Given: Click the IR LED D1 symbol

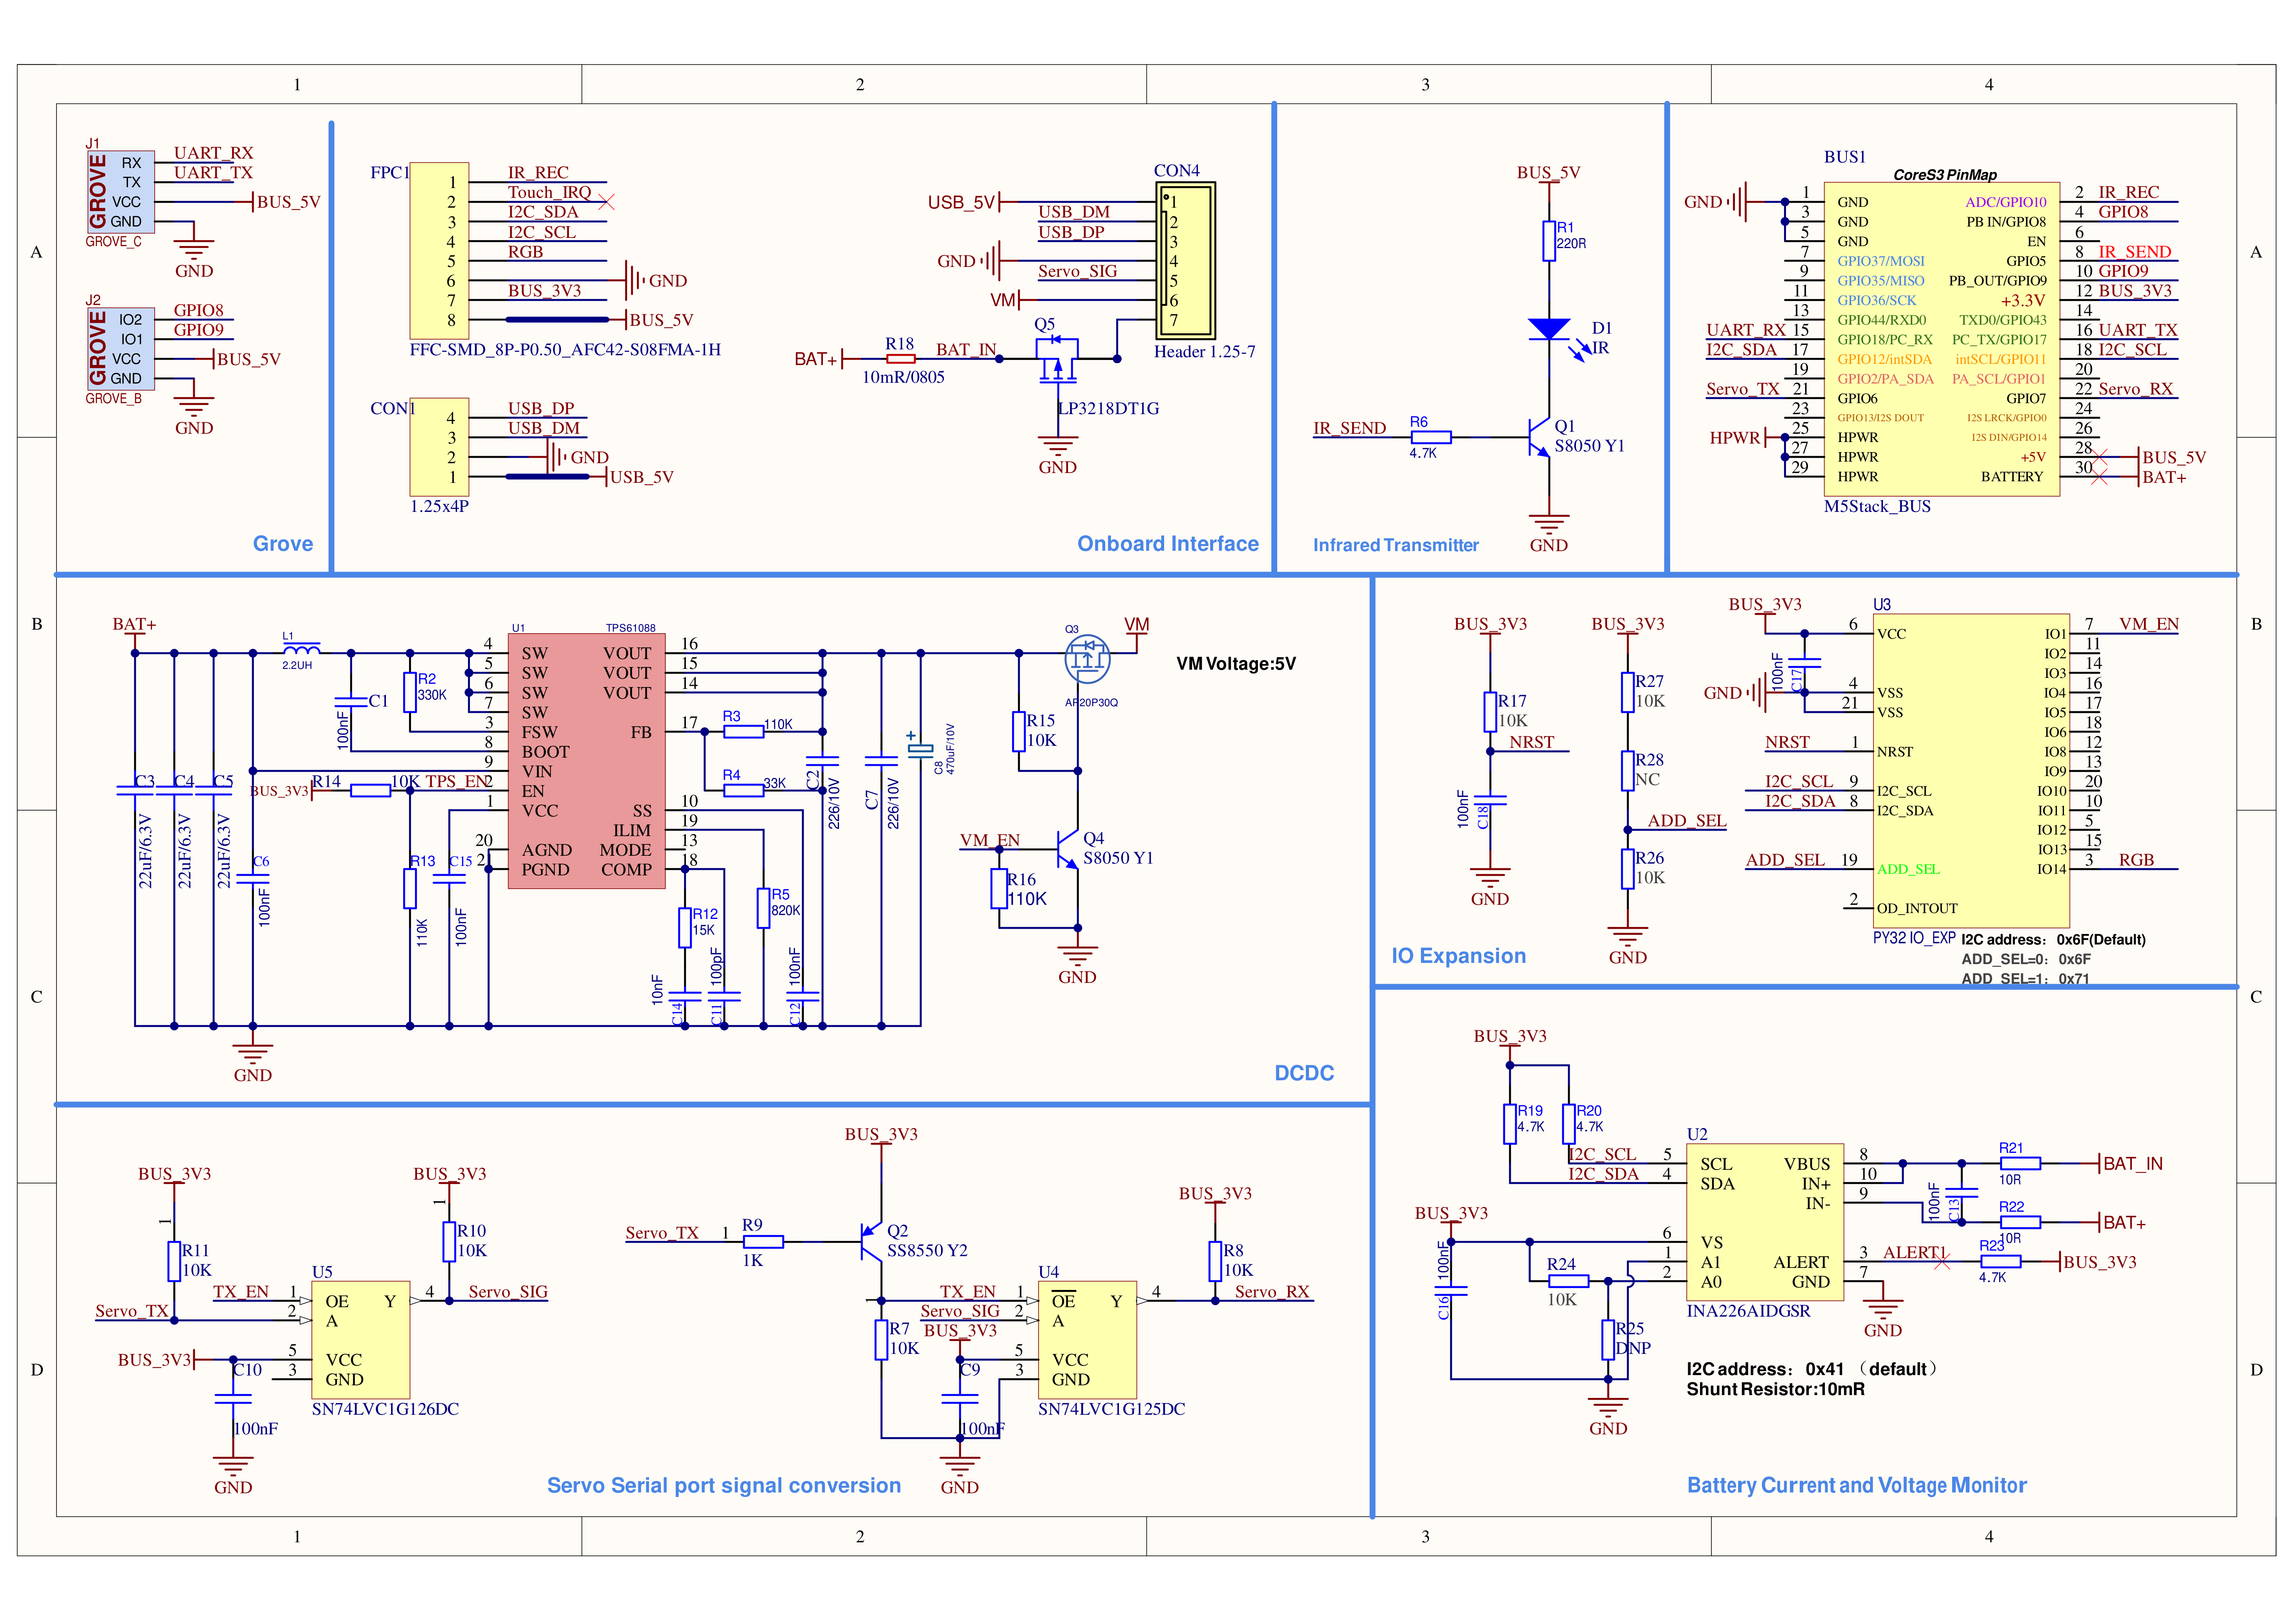Looking at the screenshot, I should pos(1548,329).
